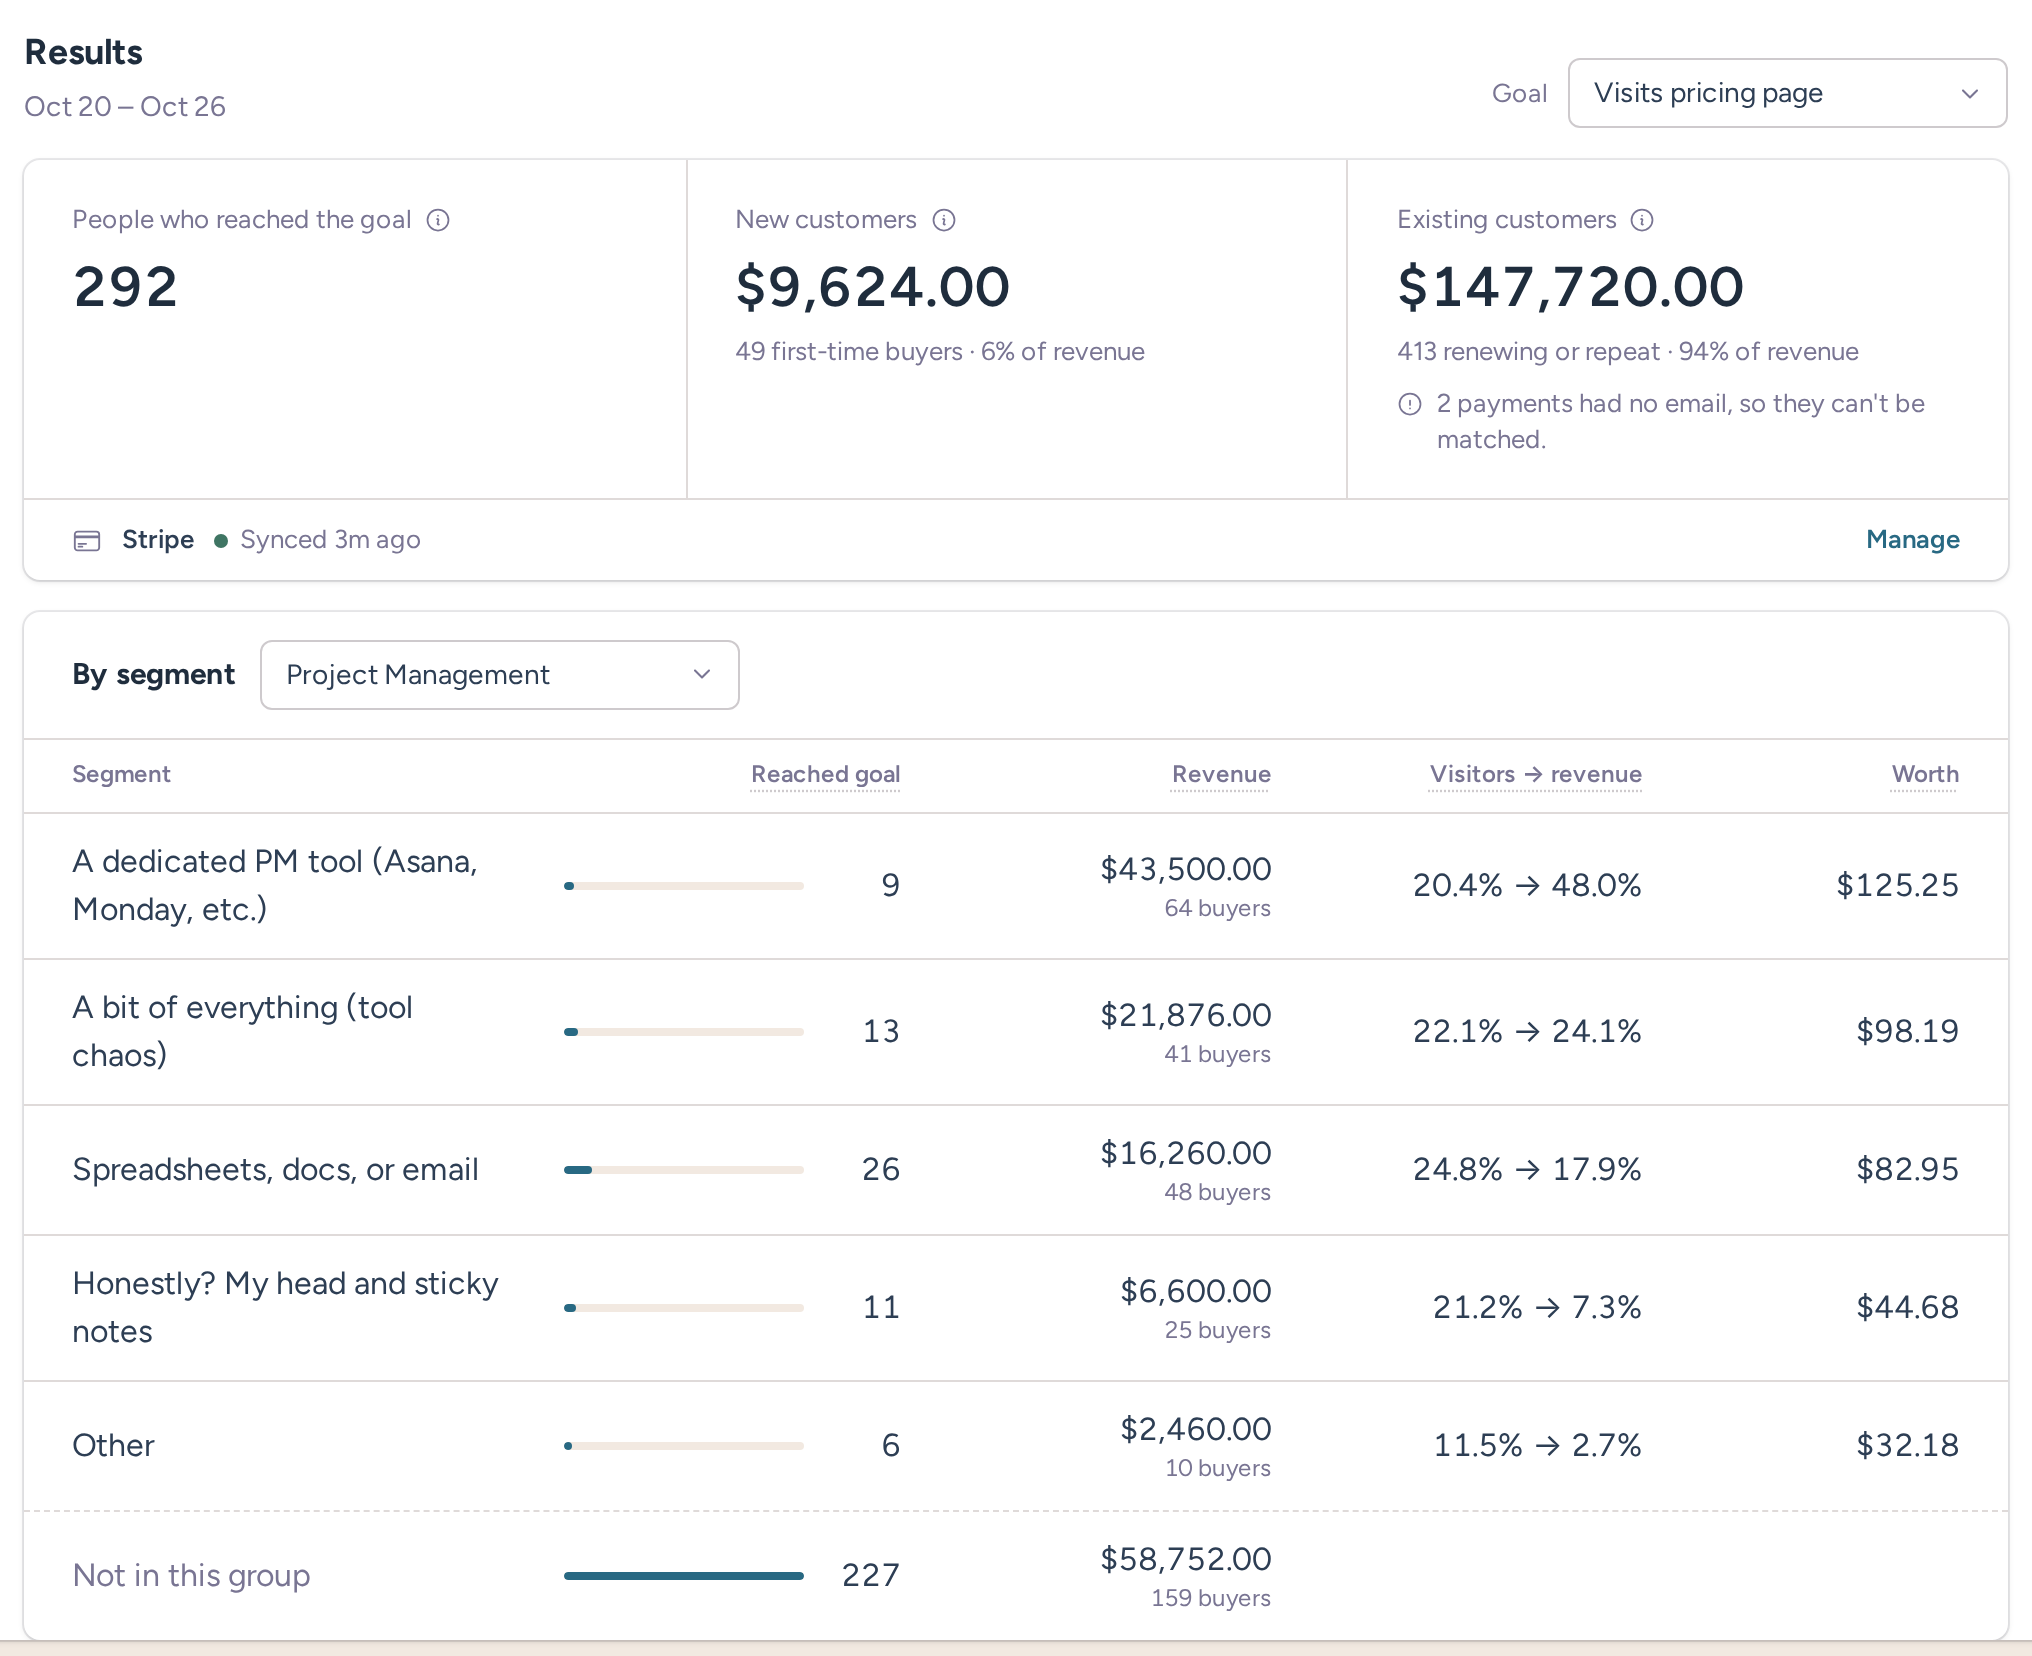
Task: Click the '20.4% → 48.0%' conversion value
Action: pos(1527,885)
